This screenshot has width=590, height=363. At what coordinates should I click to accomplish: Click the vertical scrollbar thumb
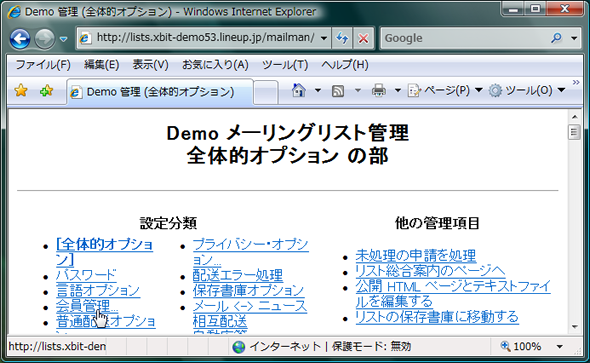coord(574,132)
